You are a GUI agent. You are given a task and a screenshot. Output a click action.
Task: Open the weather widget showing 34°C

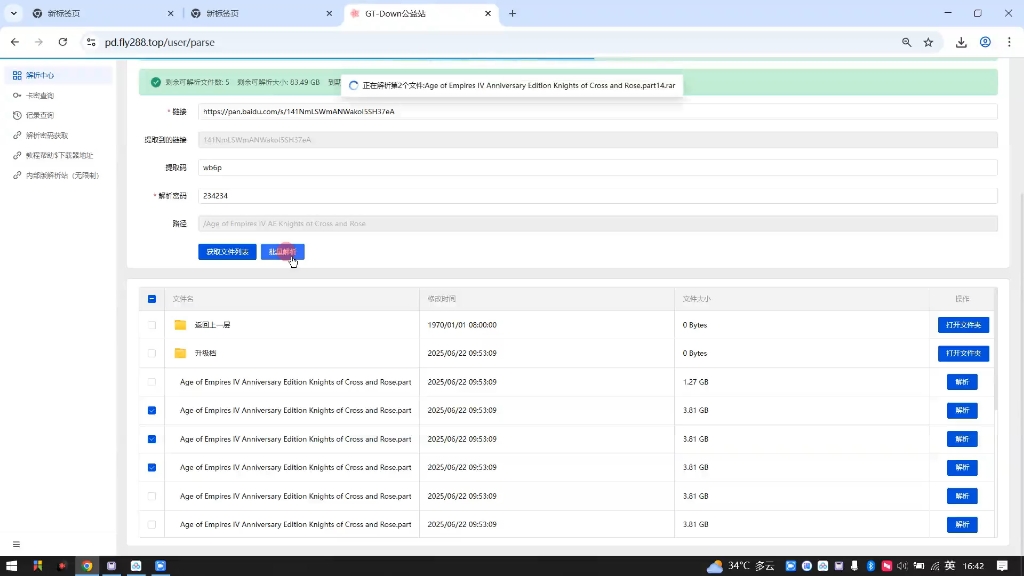pyautogui.click(x=741, y=566)
